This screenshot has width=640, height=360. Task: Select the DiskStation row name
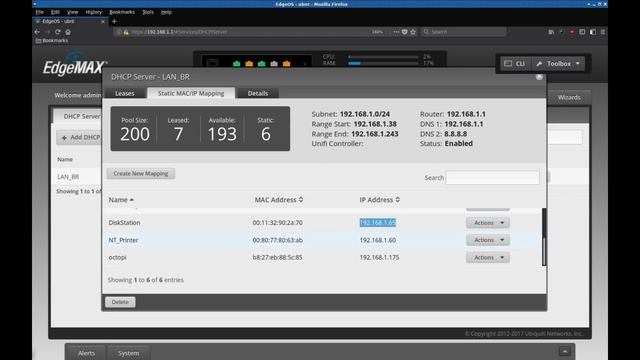pyautogui.click(x=124, y=223)
